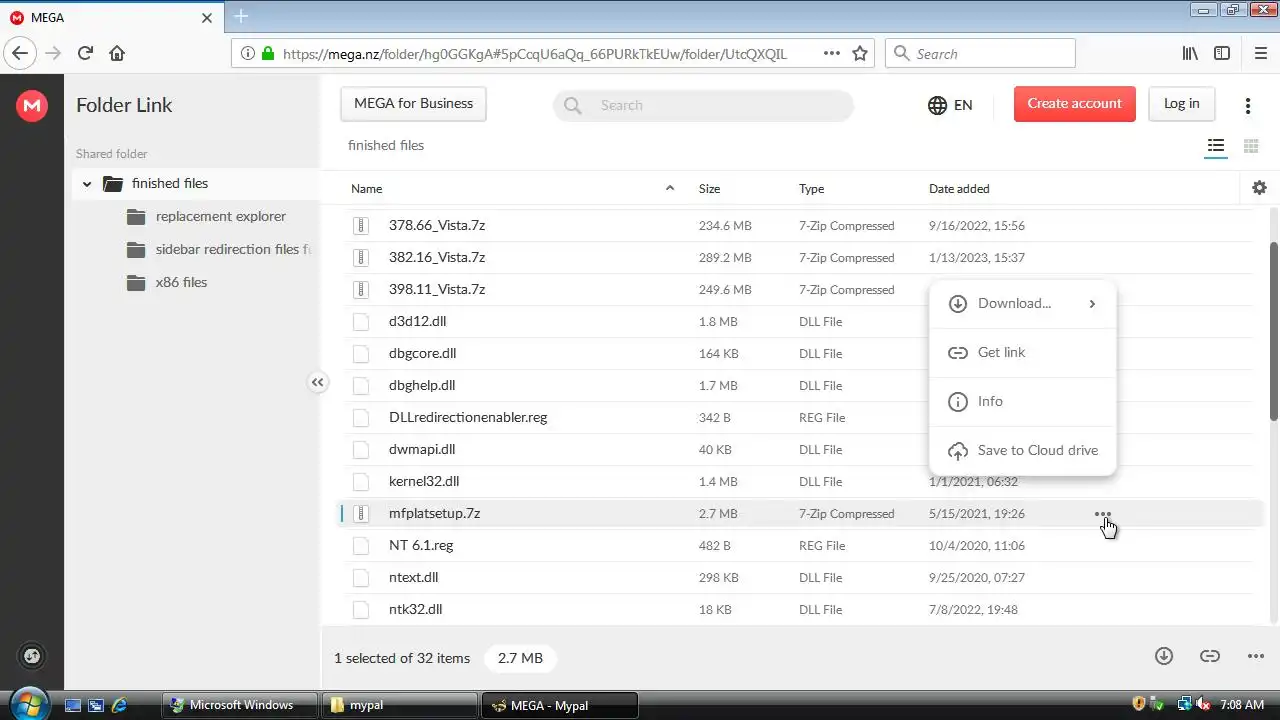Click file icon of d3d12.dll

361,322
